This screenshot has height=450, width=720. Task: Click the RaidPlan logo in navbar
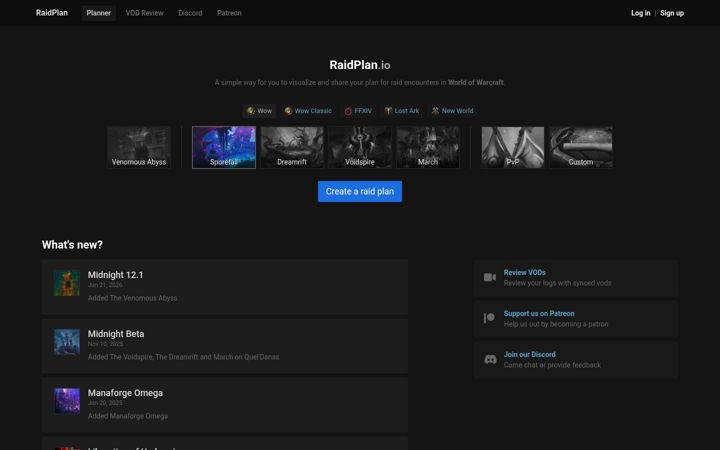click(51, 13)
